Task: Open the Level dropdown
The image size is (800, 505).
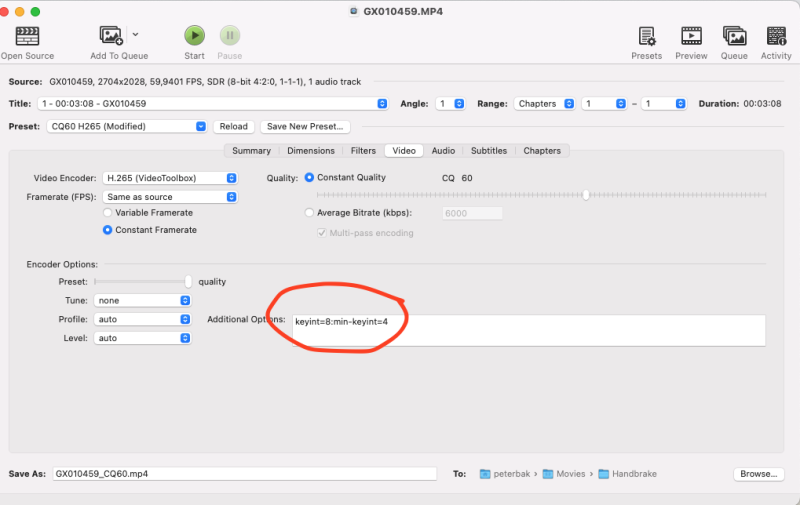Action: (x=142, y=338)
